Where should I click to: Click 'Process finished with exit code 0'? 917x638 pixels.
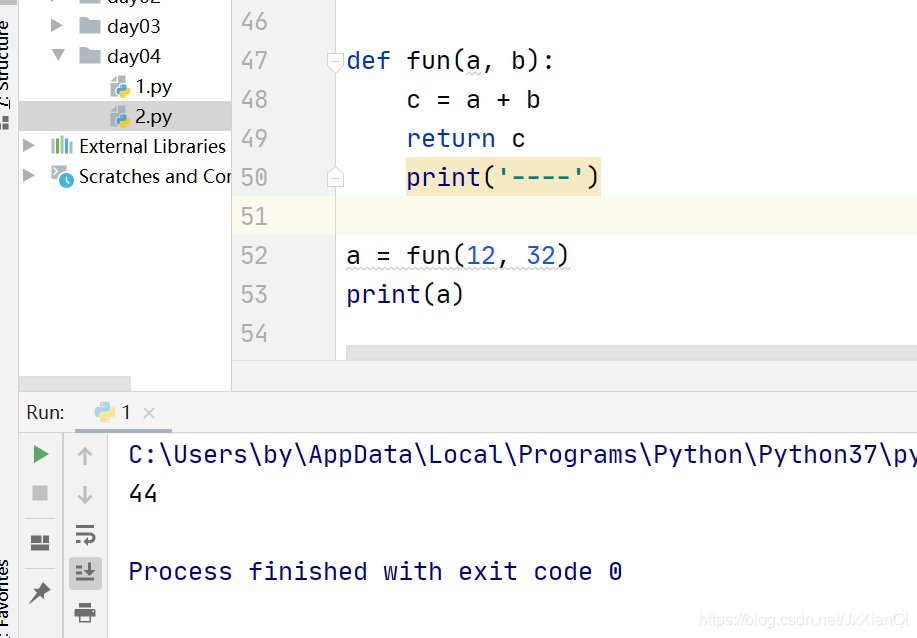pyautogui.click(x=375, y=571)
